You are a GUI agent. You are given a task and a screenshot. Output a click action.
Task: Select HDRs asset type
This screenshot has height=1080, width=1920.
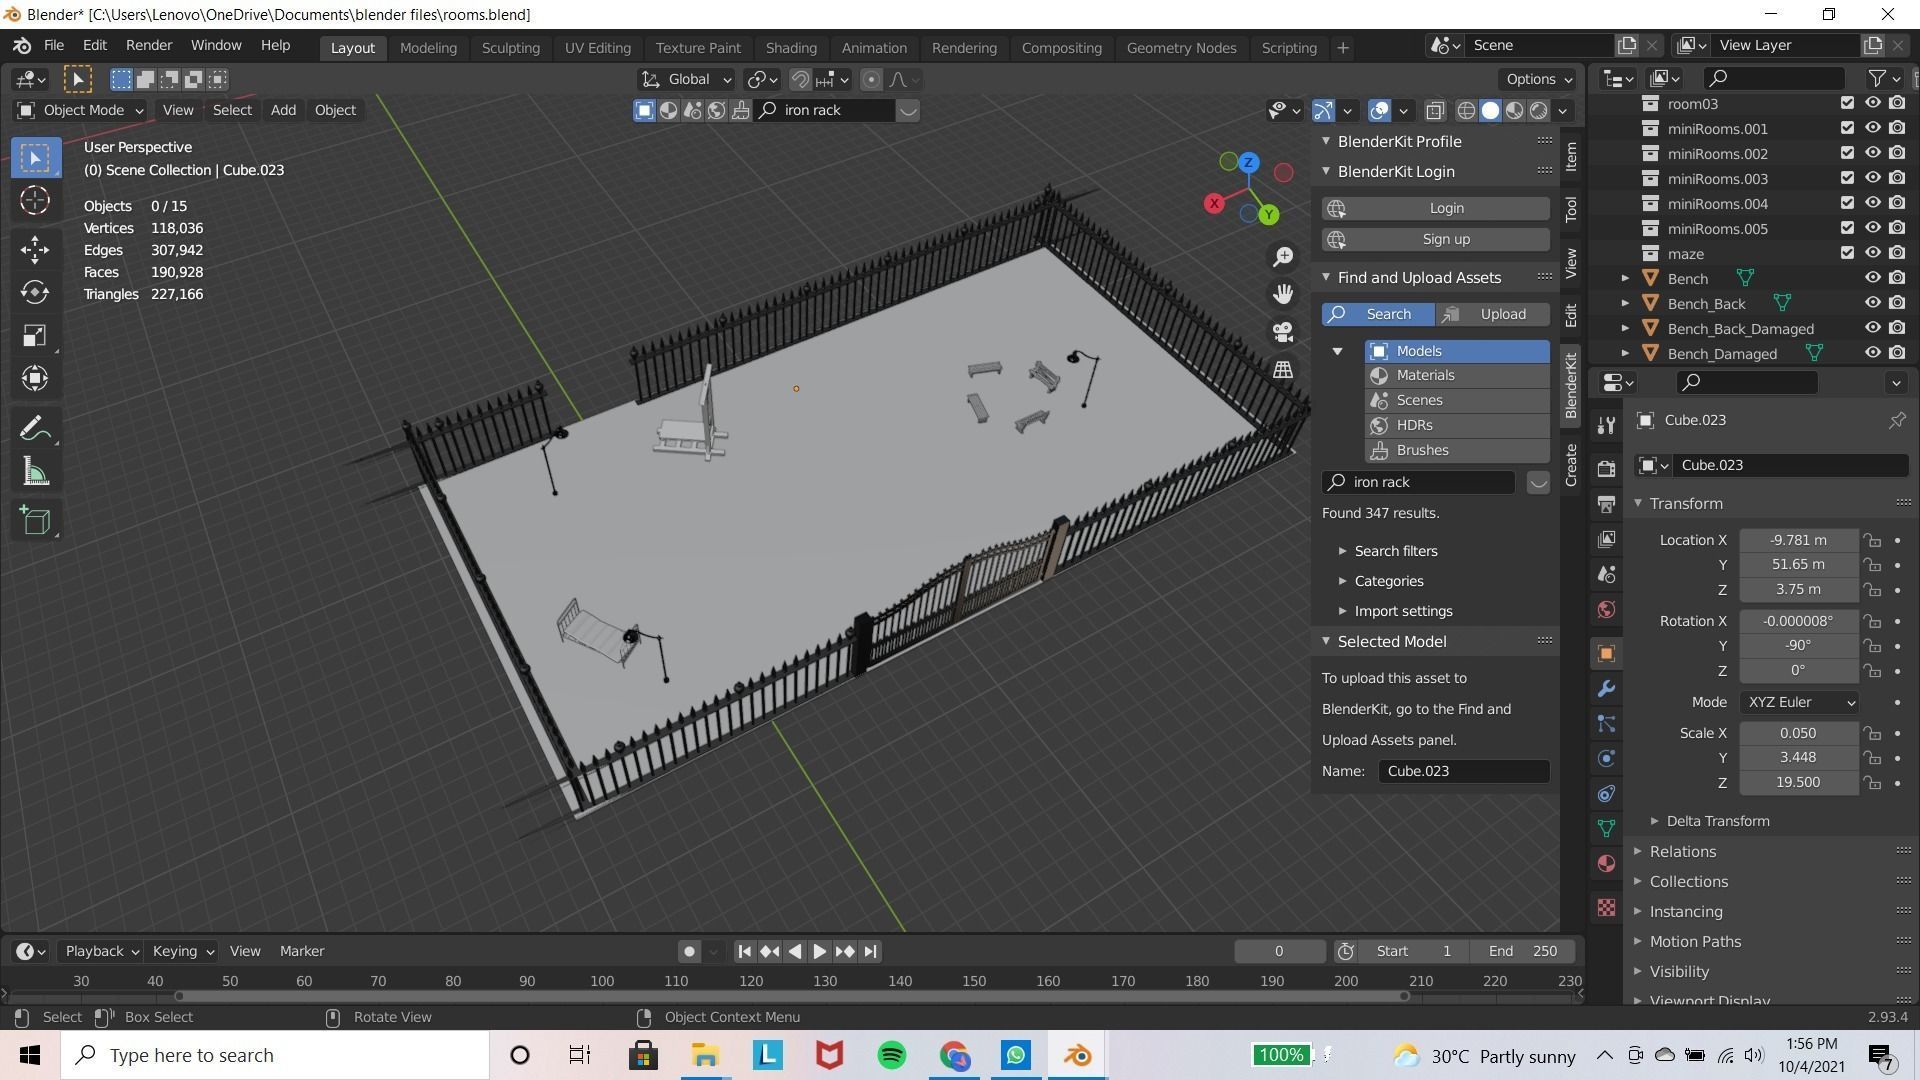click(1458, 426)
